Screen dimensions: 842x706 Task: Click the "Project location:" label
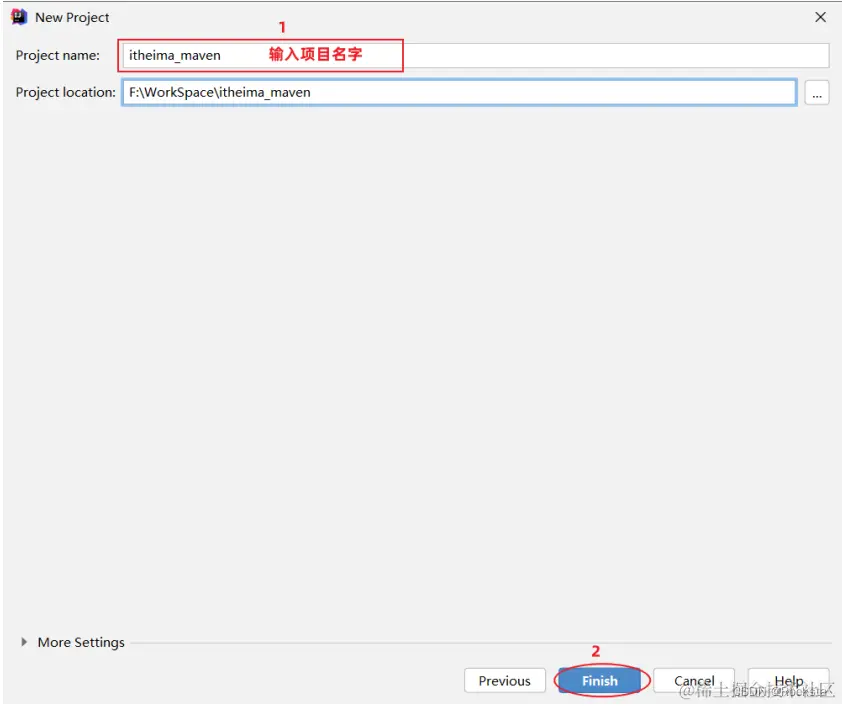point(66,92)
